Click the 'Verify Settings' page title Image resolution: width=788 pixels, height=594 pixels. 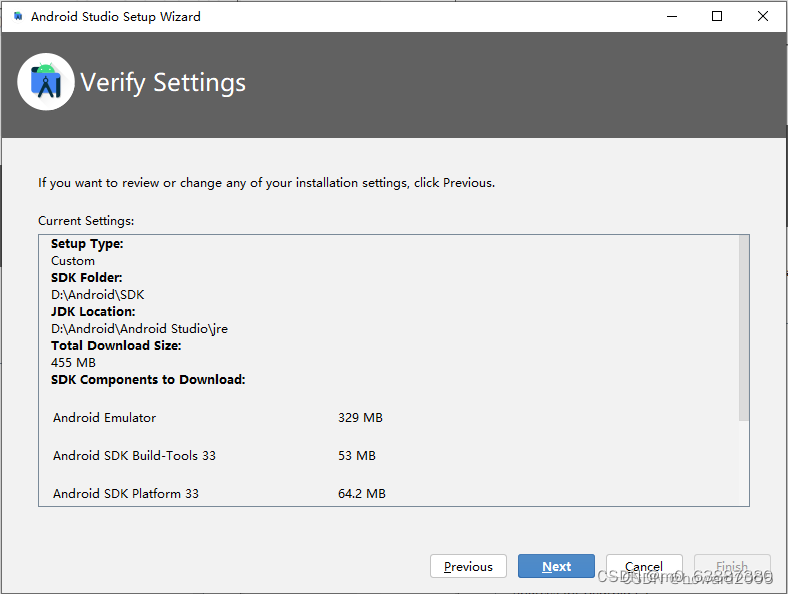pos(163,83)
